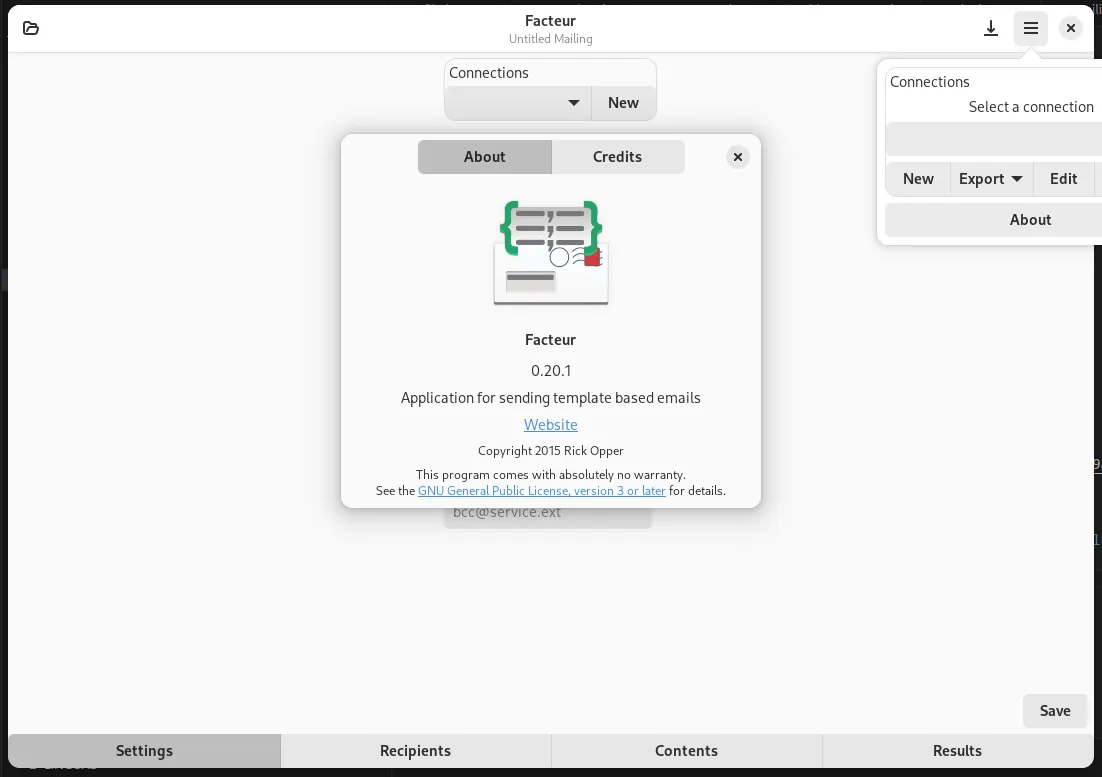Open the connection selector in popover
Screen dimensions: 1102x777
click(994, 138)
